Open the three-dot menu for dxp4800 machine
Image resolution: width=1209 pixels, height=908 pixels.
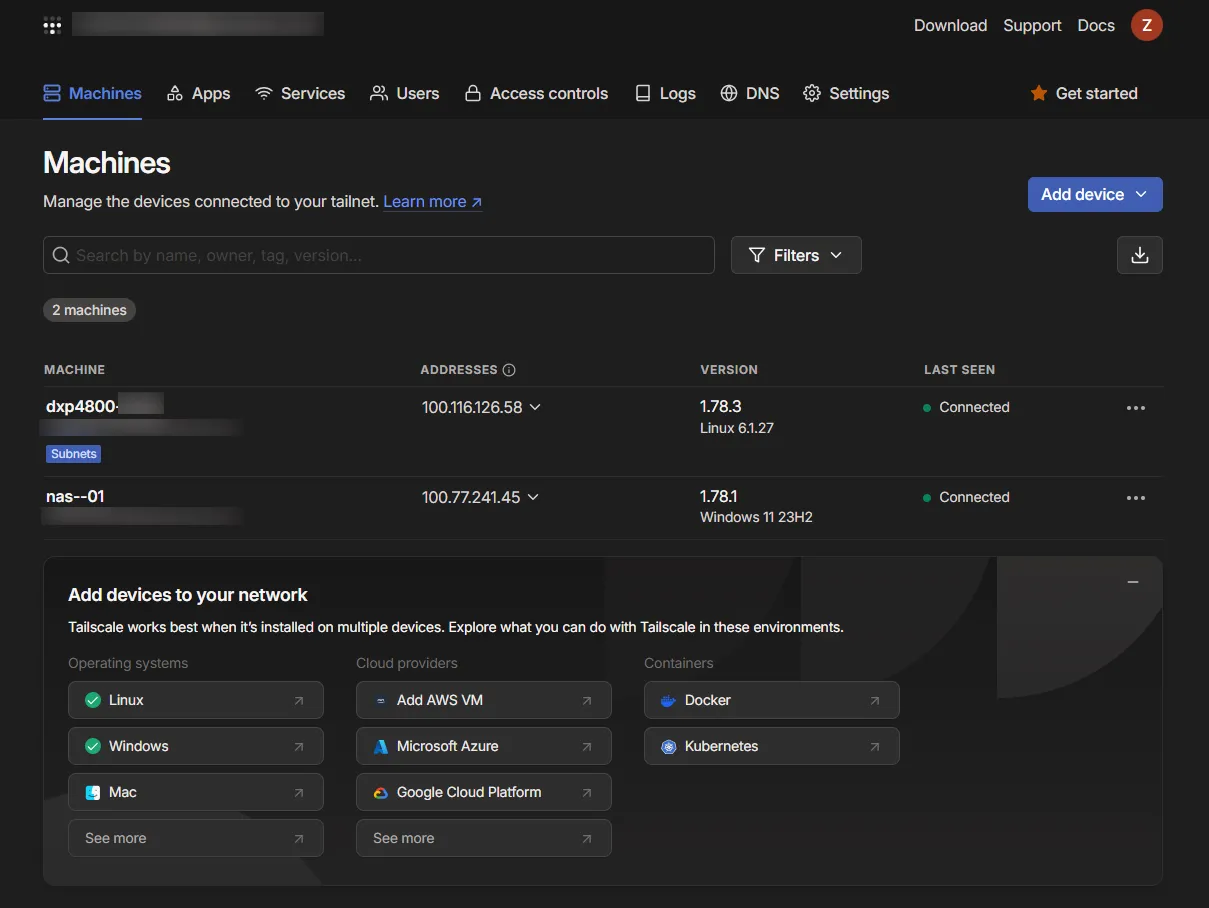click(x=1135, y=408)
